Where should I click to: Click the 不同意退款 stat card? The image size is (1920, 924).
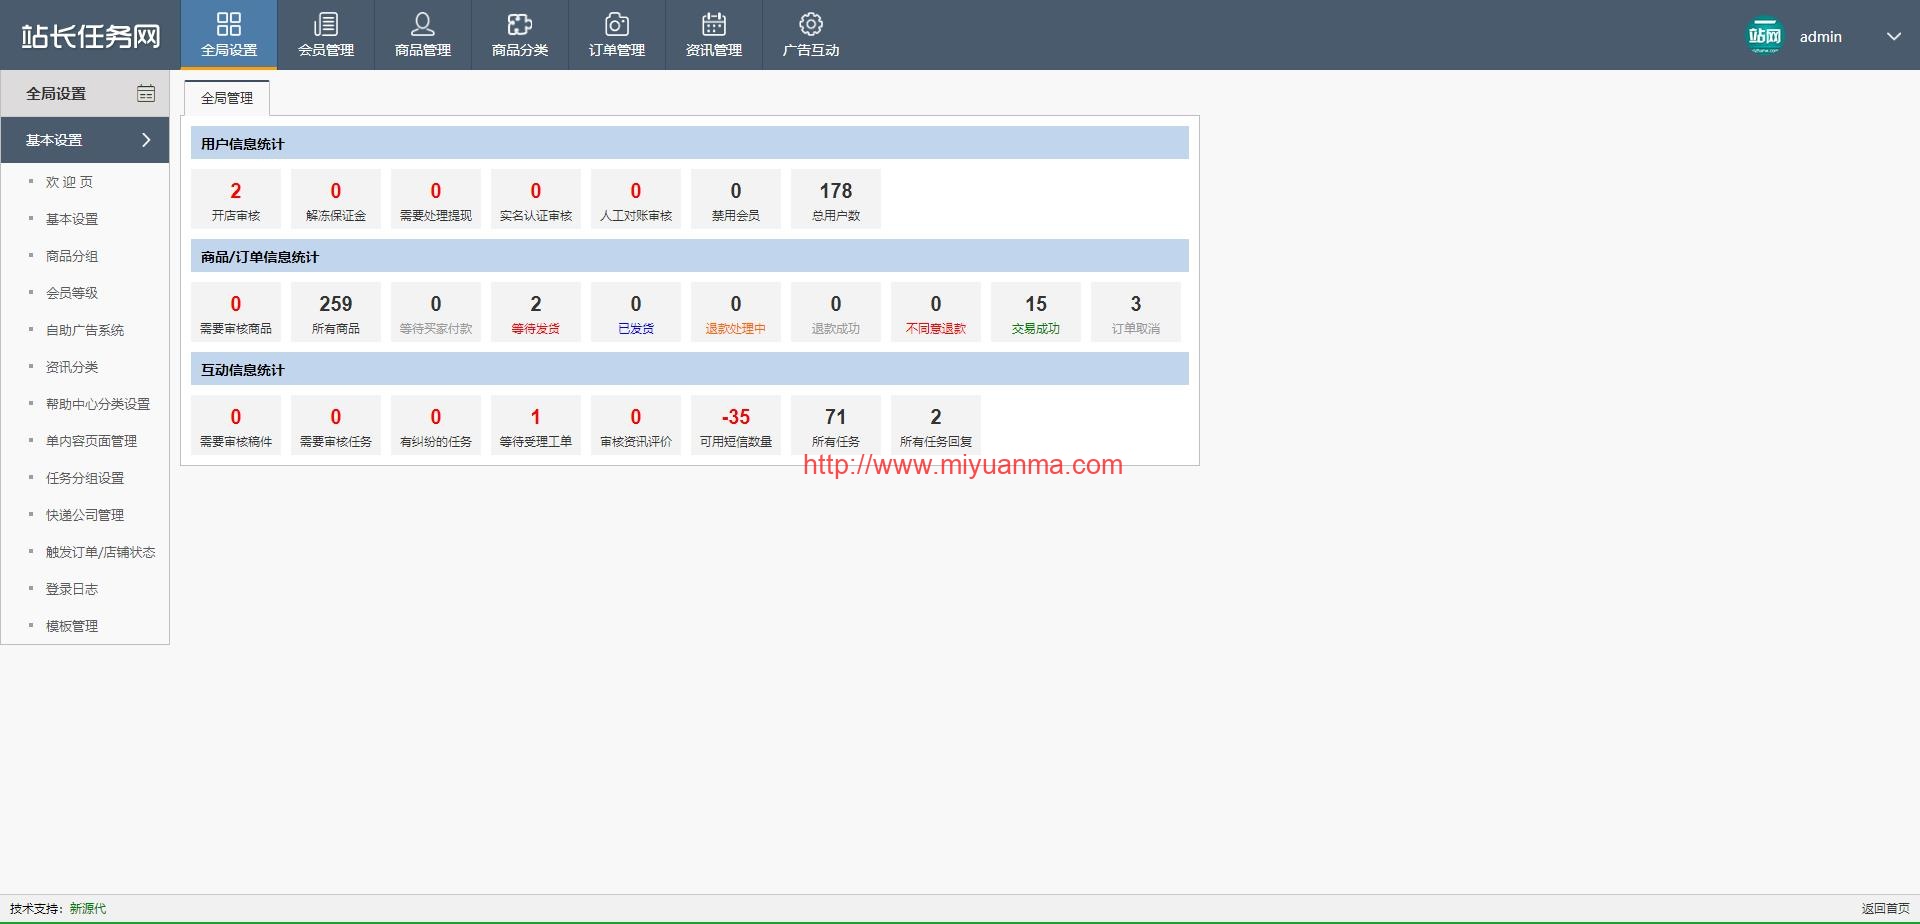pos(936,312)
